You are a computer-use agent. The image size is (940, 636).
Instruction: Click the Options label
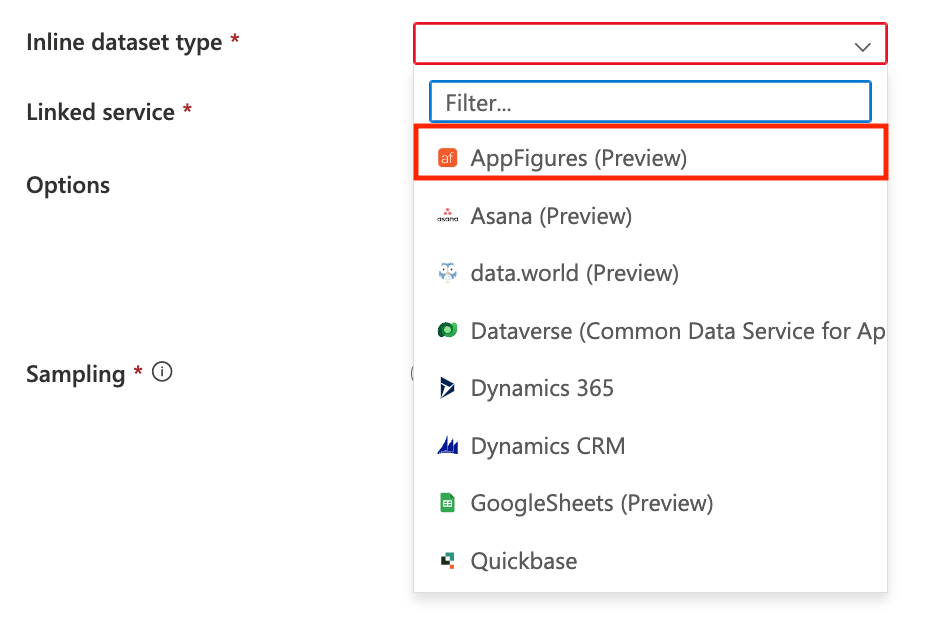tap(68, 185)
